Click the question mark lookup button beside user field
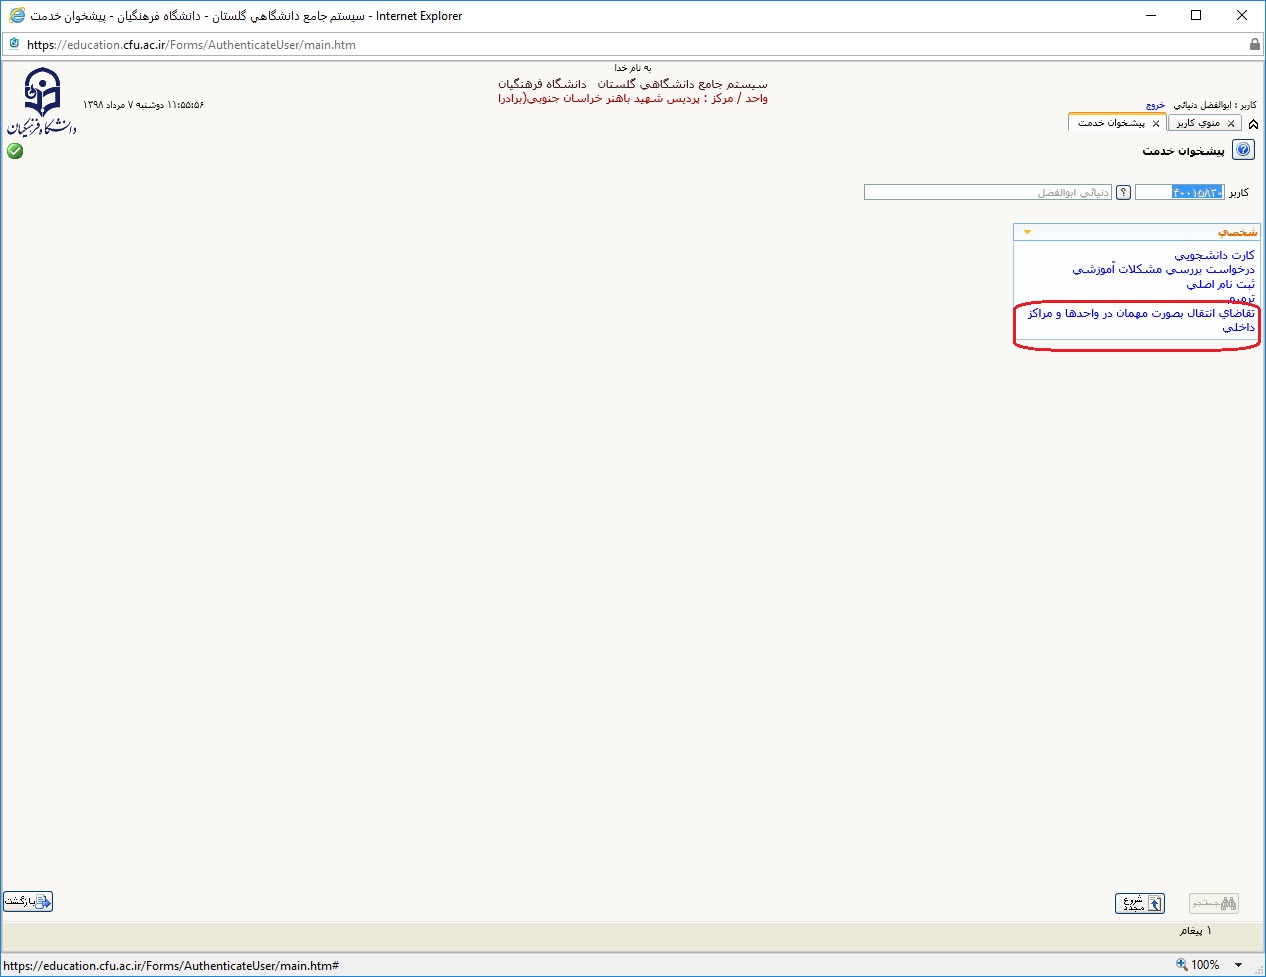 click(x=1123, y=192)
